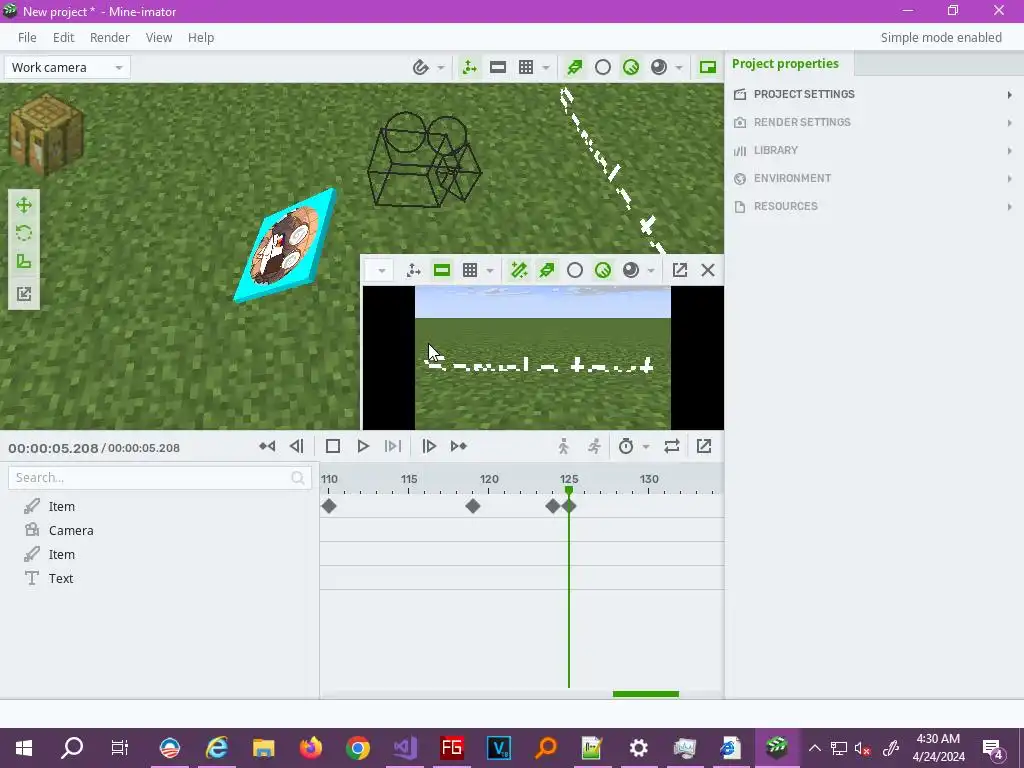This screenshot has height=768, width=1024.
Task: Open the Help menu
Action: click(201, 37)
